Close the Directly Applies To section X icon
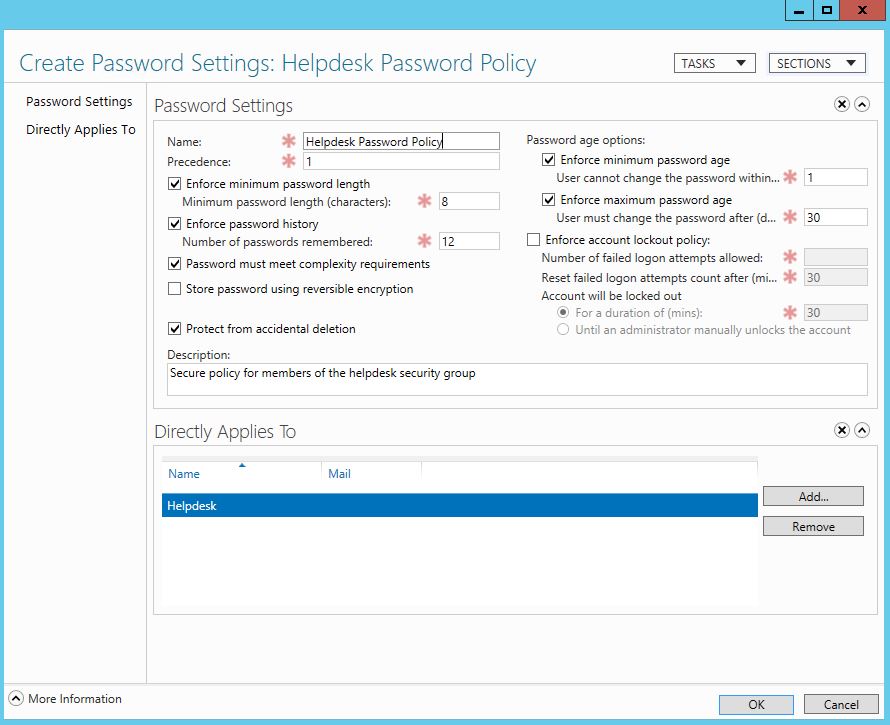Screen dimensions: 890x725 coord(841,430)
